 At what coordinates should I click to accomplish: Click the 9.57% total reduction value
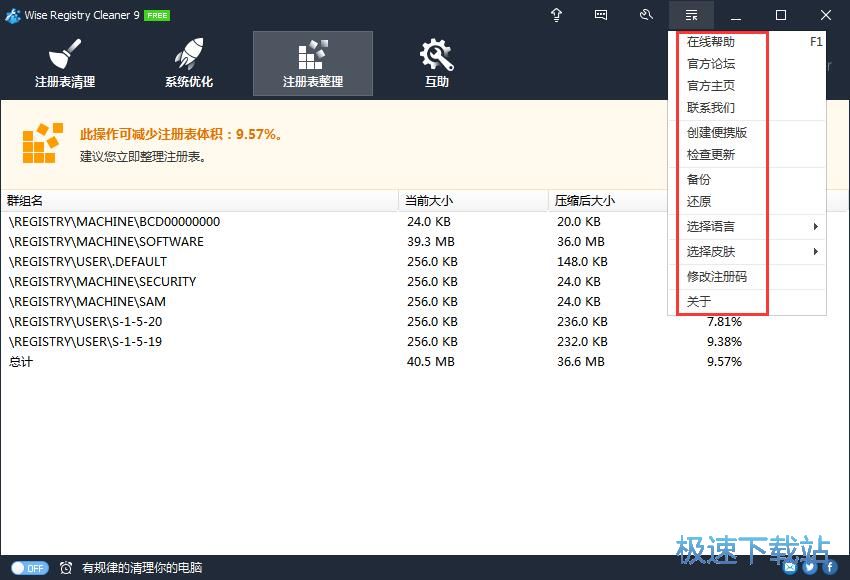(724, 362)
